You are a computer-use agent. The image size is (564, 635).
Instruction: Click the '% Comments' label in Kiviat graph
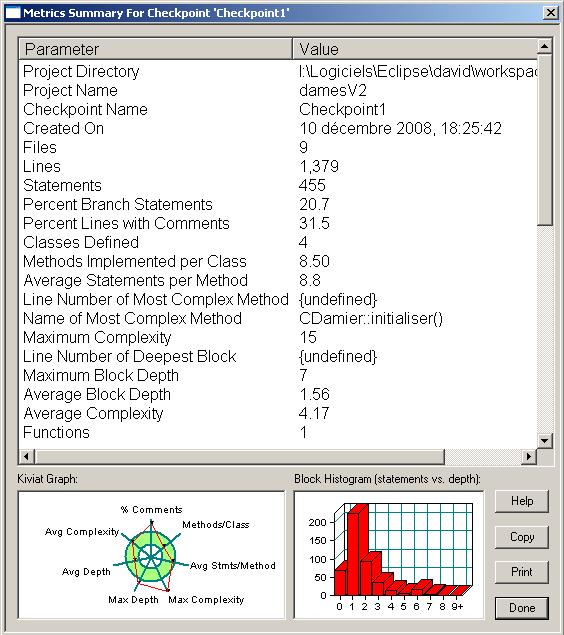tap(151, 509)
